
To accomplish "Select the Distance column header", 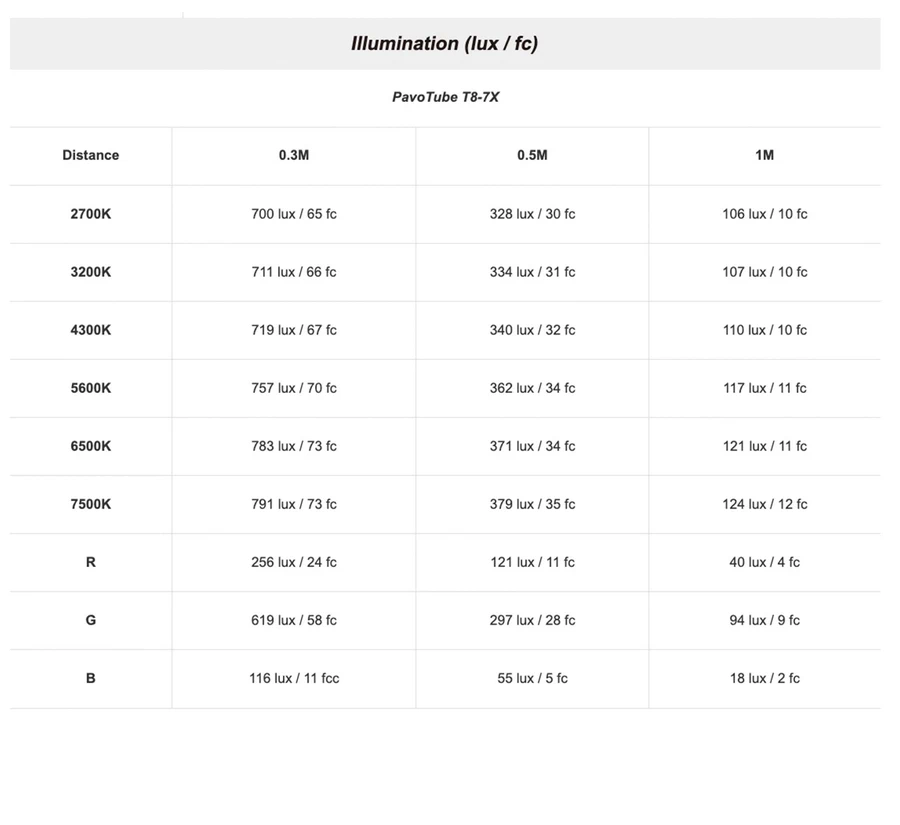I will point(90,155).
